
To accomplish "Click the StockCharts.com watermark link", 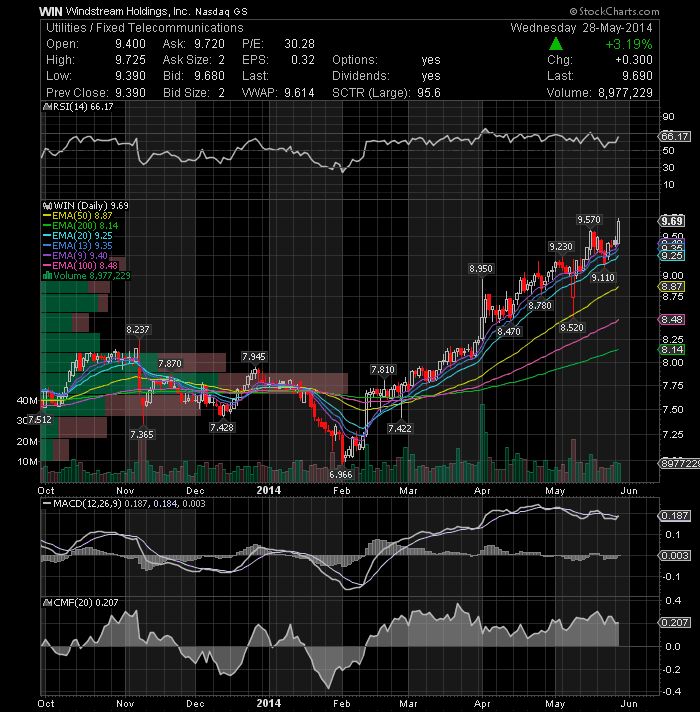I will click(615, 11).
